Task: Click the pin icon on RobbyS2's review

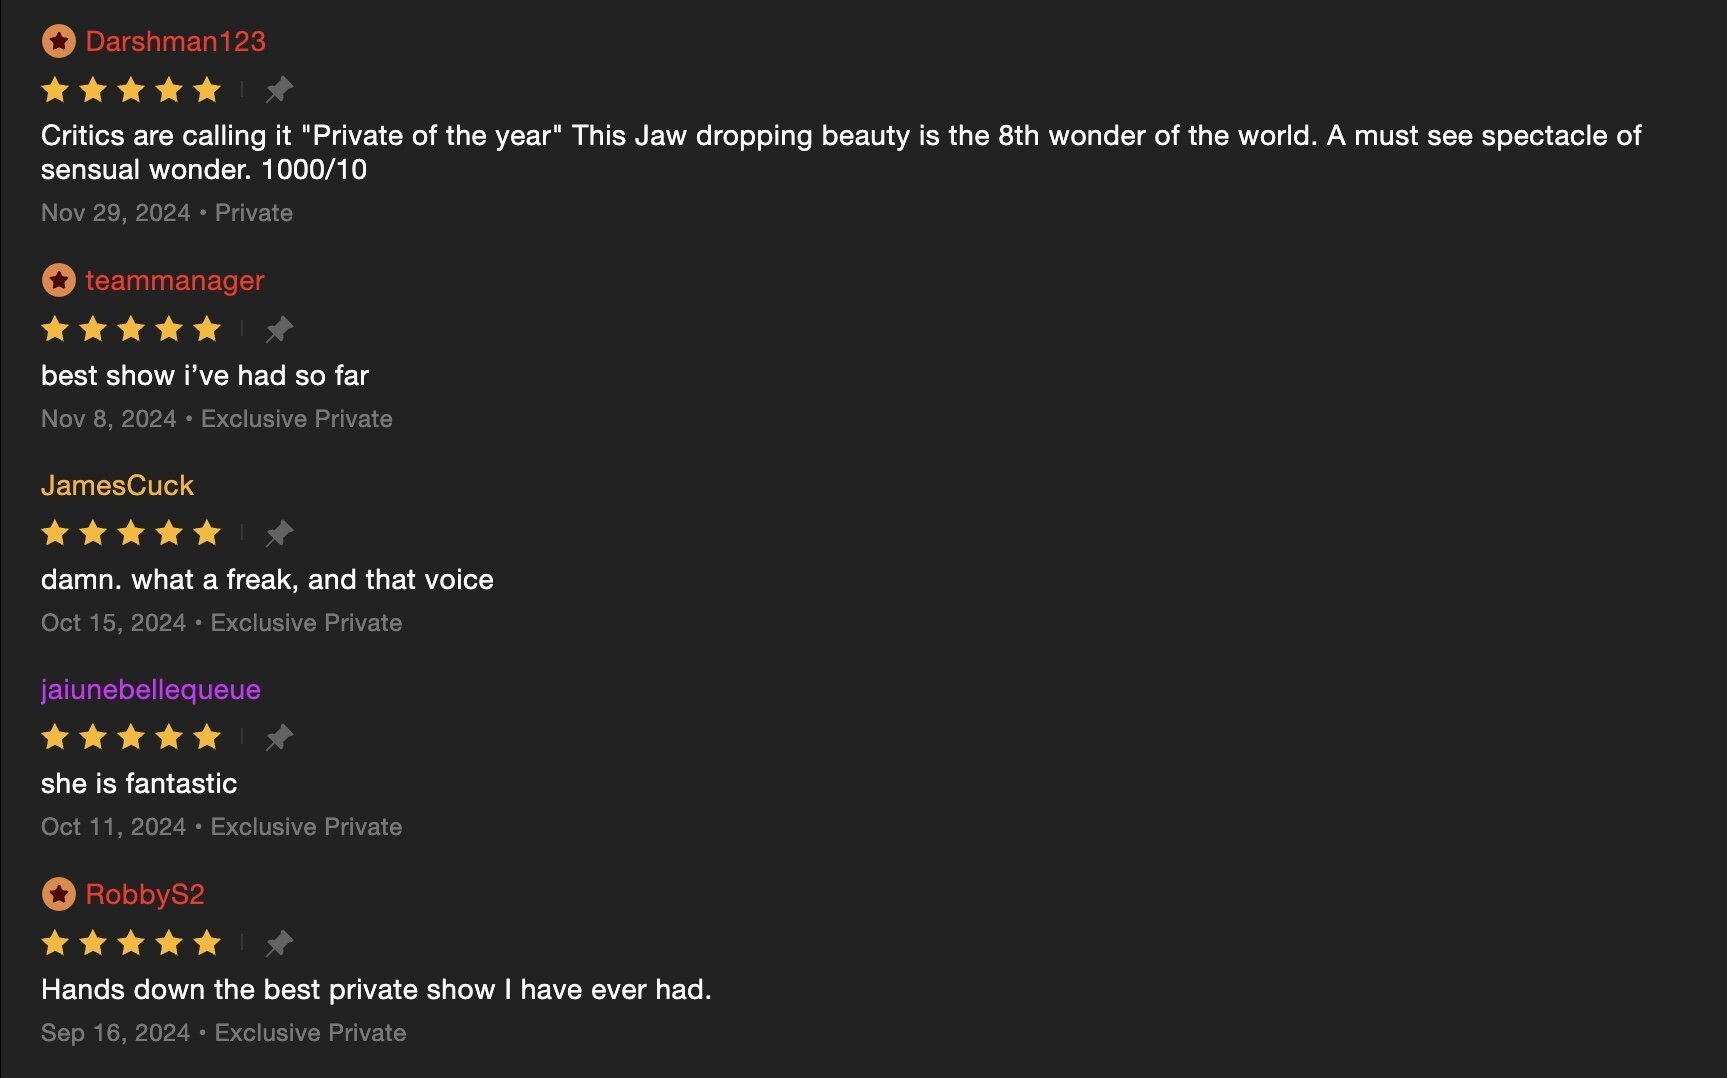Action: click(279, 943)
